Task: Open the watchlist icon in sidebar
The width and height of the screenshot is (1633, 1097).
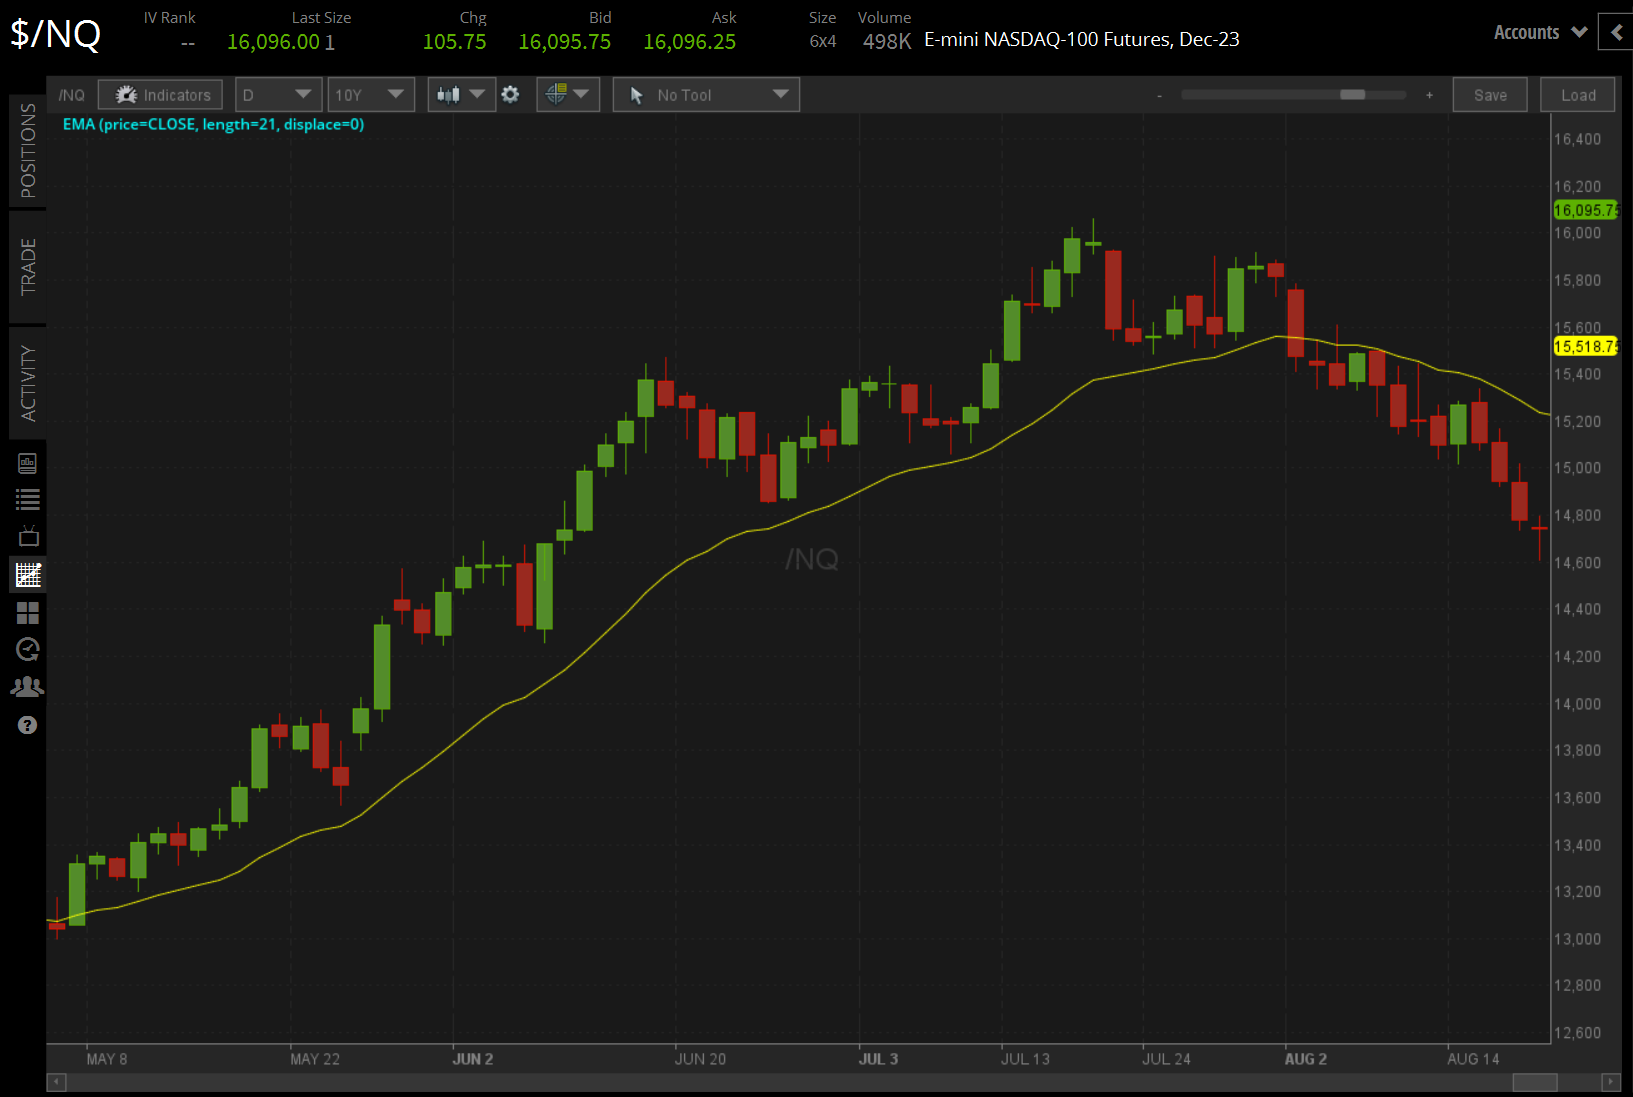Action: (27, 499)
